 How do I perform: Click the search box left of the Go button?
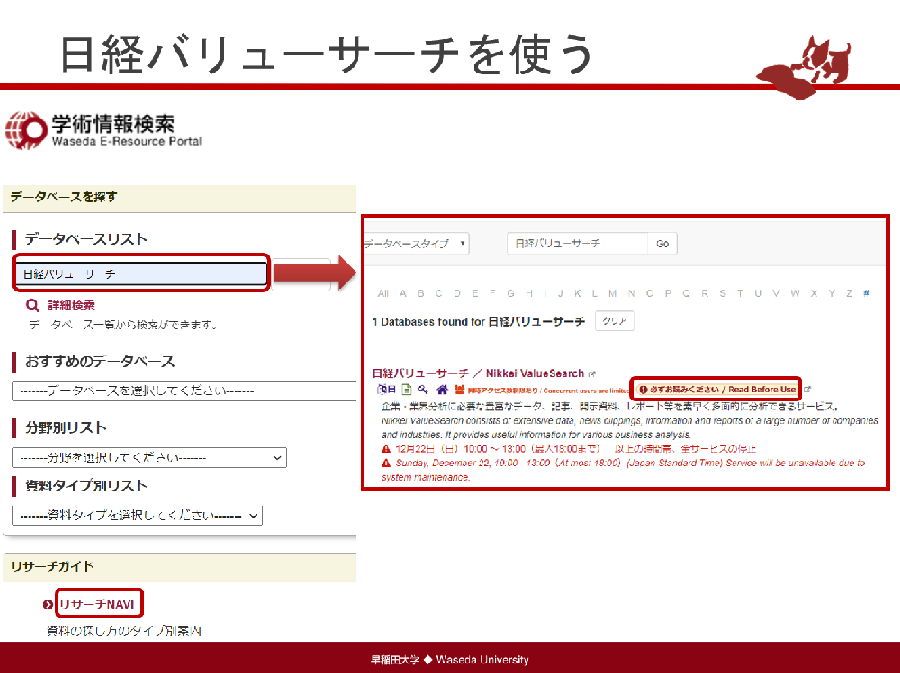coord(577,243)
